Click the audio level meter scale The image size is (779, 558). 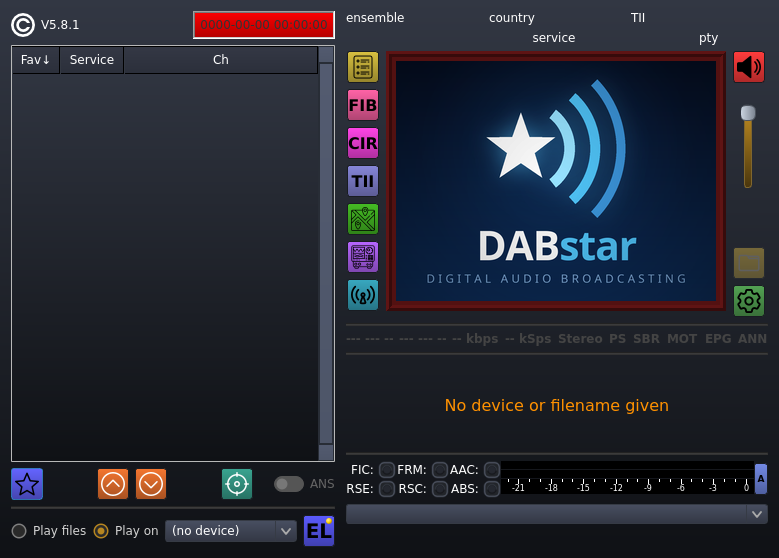(x=627, y=478)
